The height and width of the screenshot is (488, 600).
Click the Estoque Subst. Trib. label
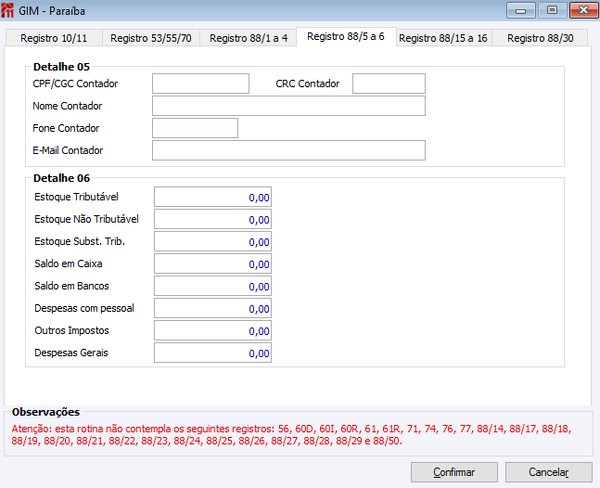point(80,241)
